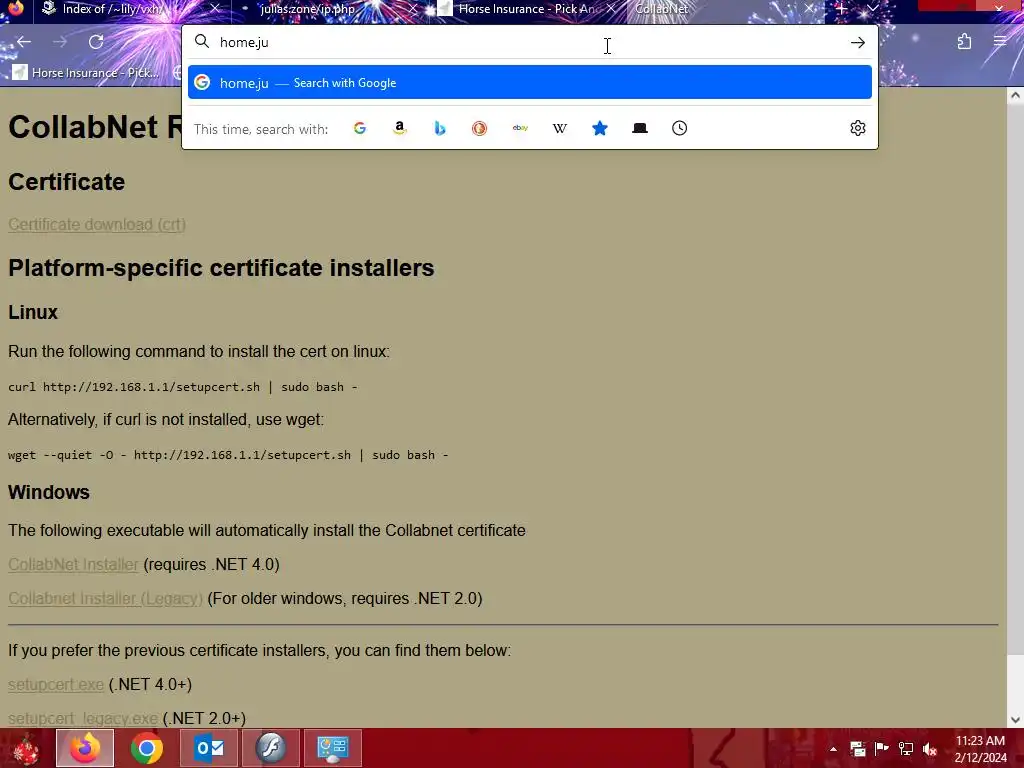Click the 'Windows' heading
Image resolution: width=1024 pixels, height=768 pixels.
pos(49,492)
